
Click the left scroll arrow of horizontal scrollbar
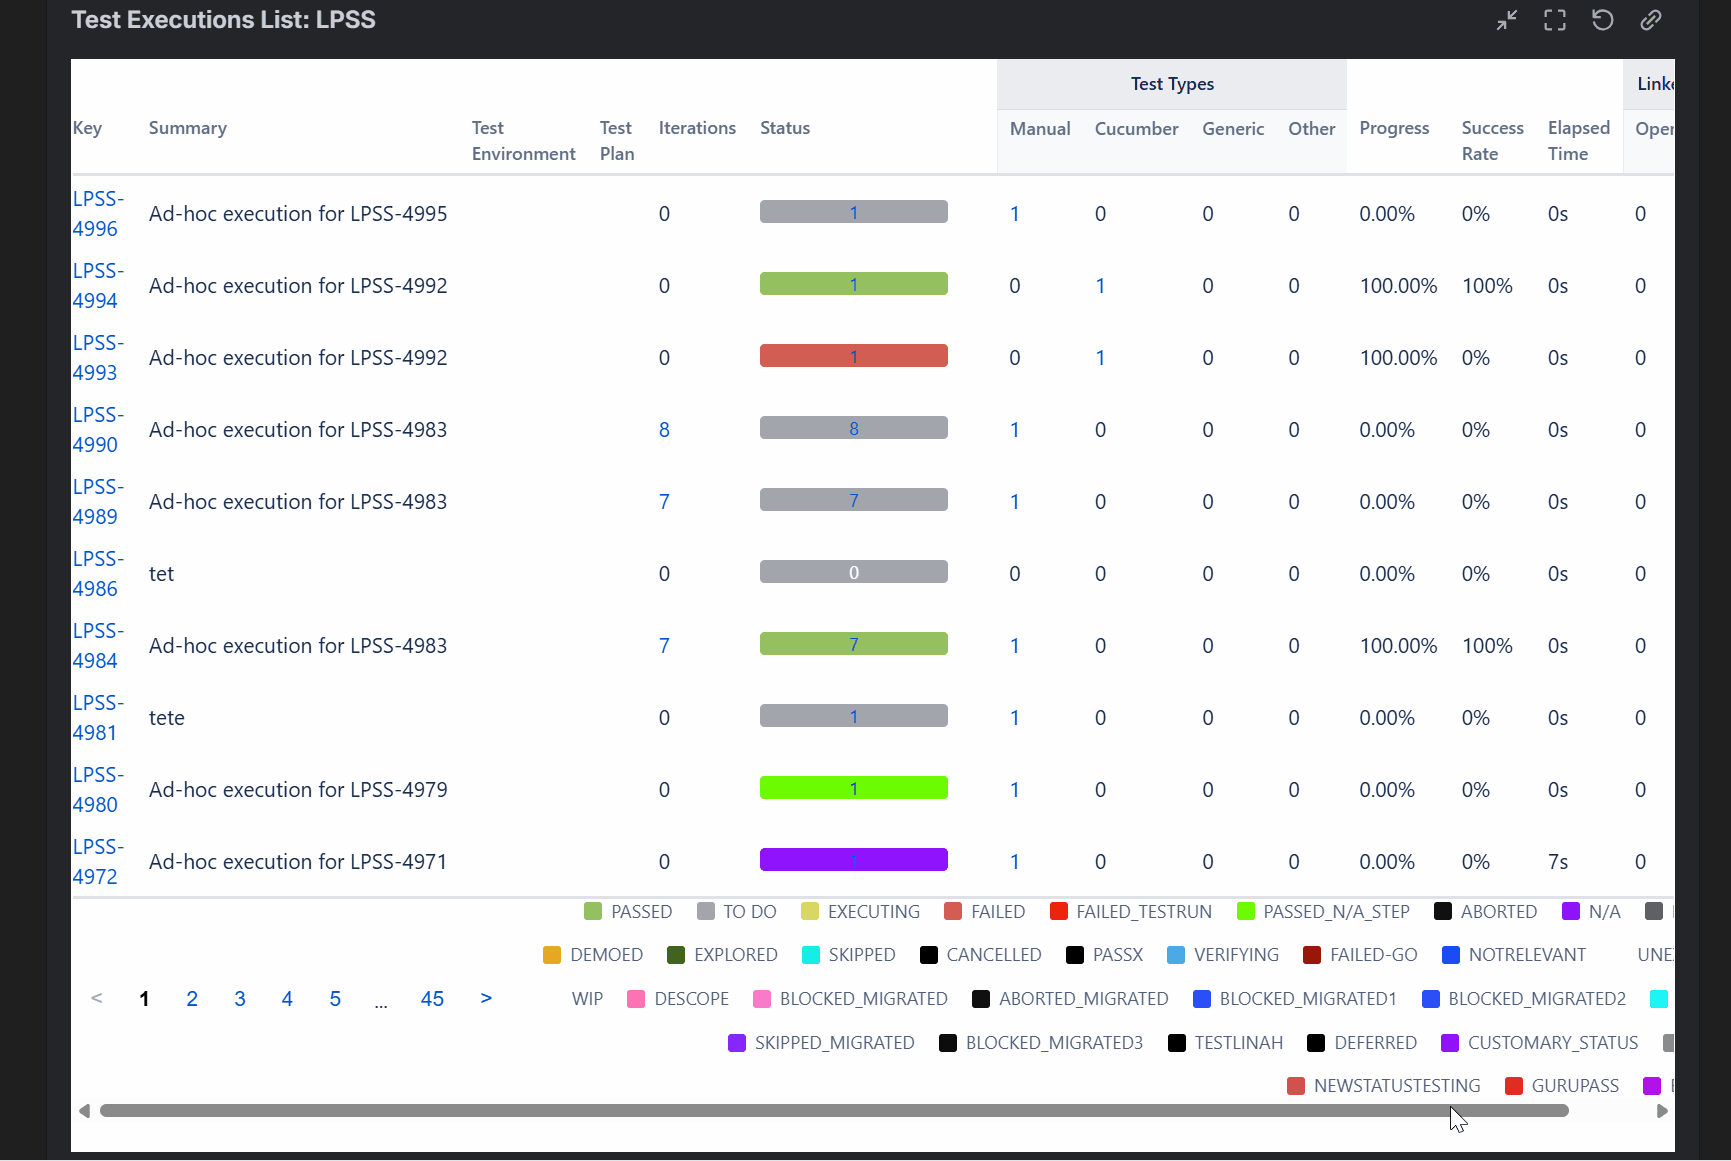(84, 1111)
